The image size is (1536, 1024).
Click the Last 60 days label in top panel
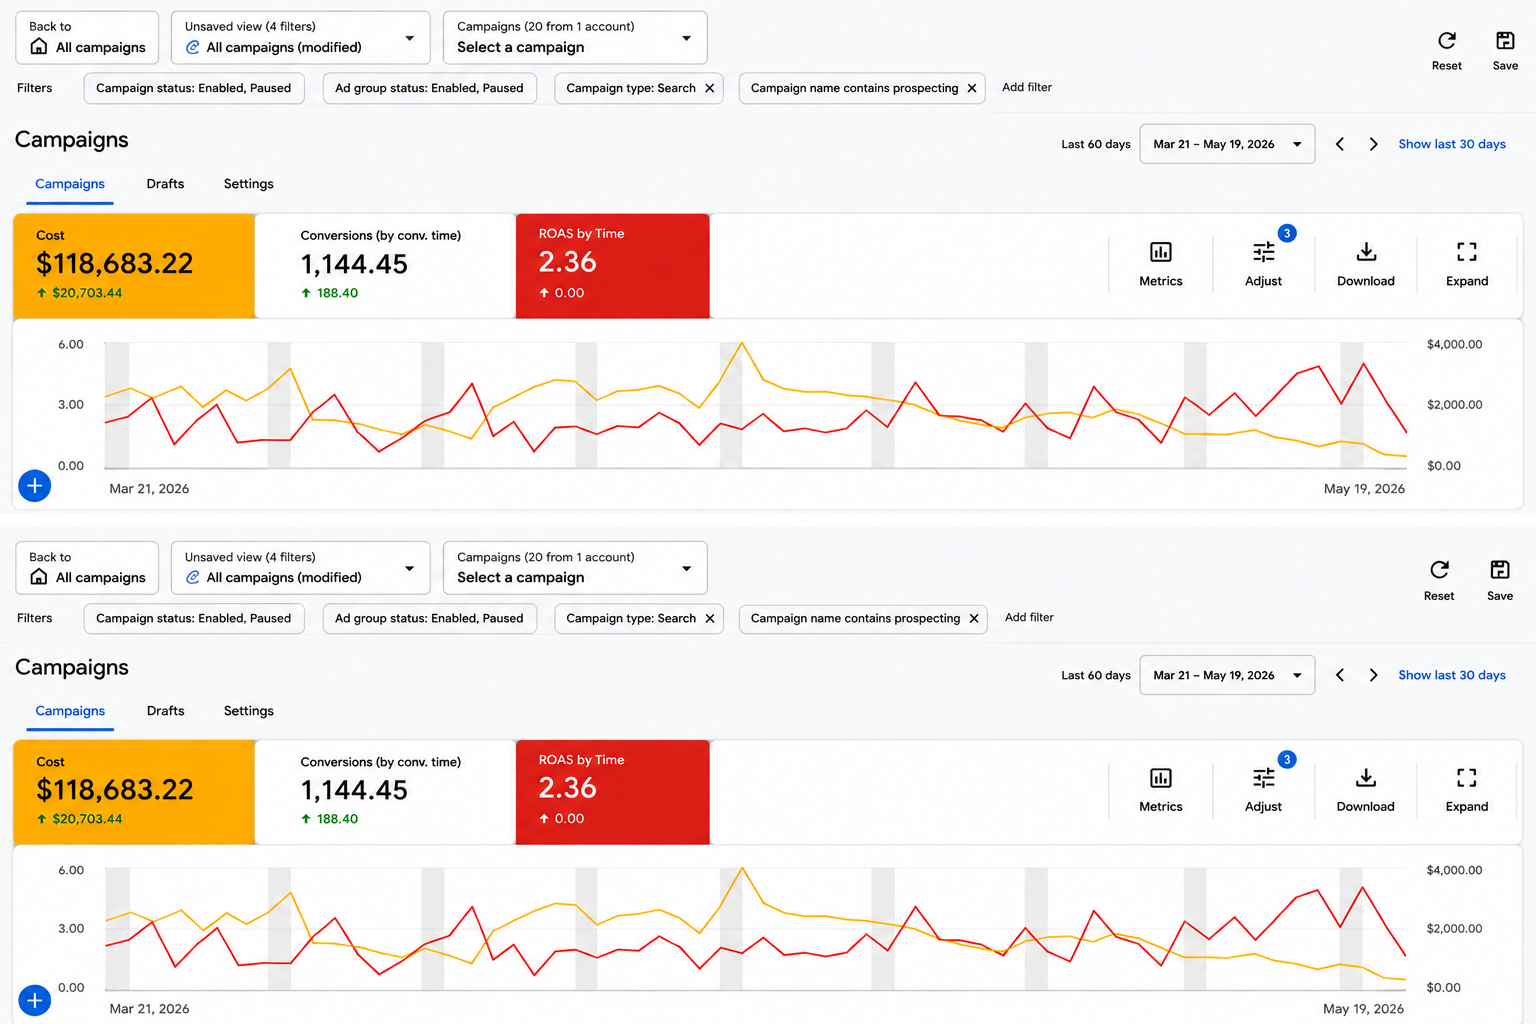(x=1096, y=144)
